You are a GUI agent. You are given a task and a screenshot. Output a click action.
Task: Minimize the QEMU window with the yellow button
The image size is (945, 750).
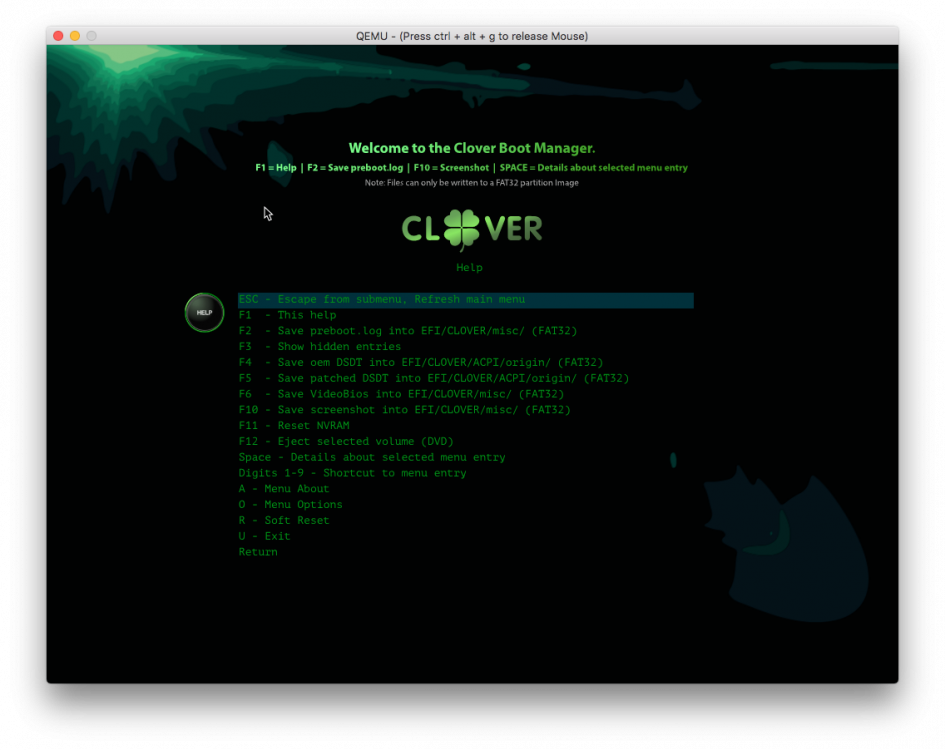coord(75,36)
